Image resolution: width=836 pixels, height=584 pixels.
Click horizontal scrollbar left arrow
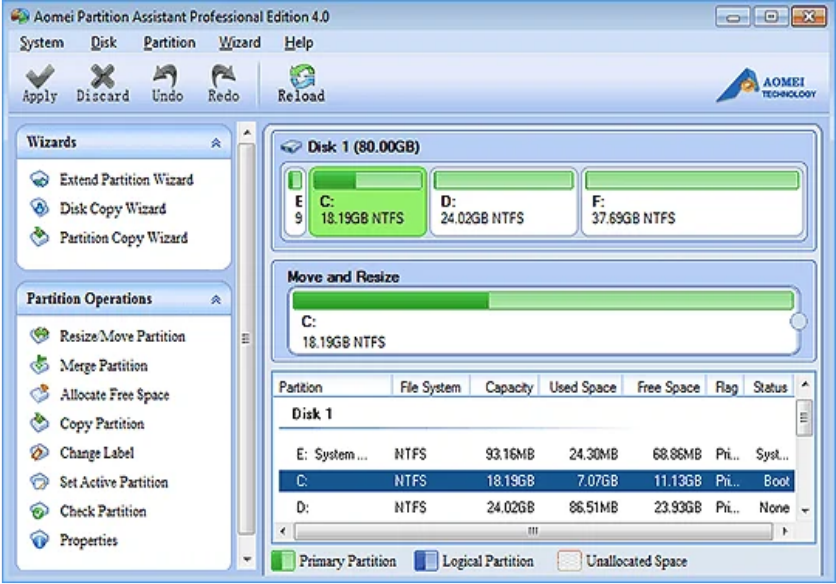tap(283, 531)
